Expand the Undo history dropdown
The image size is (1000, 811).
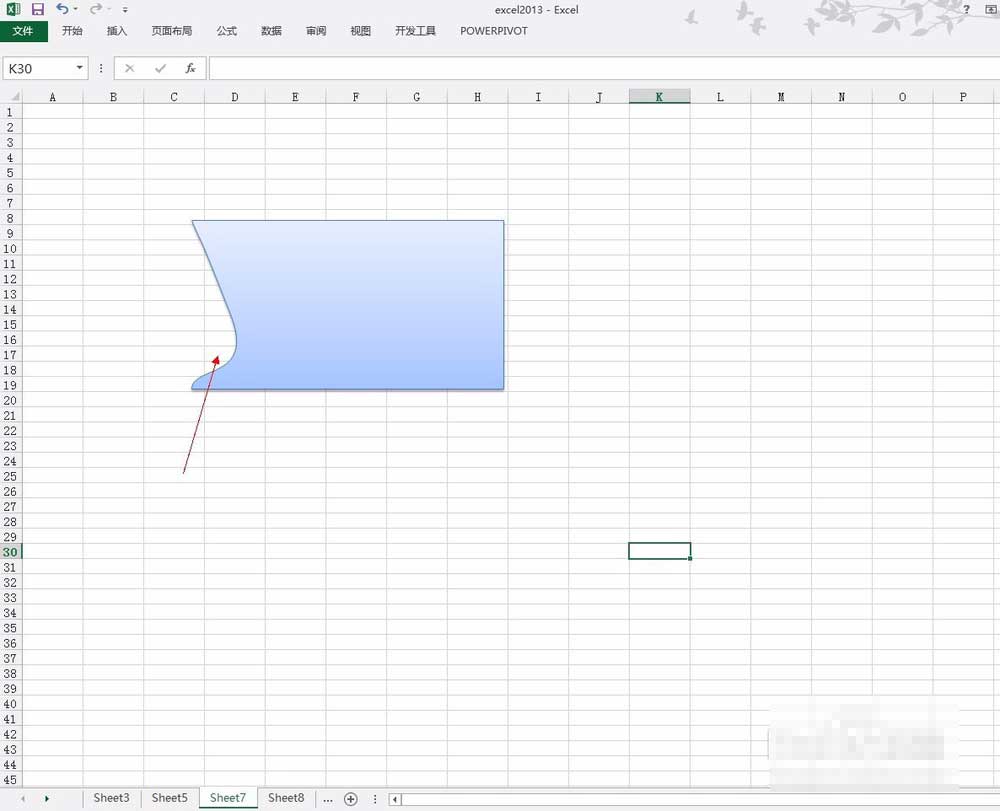pyautogui.click(x=75, y=10)
